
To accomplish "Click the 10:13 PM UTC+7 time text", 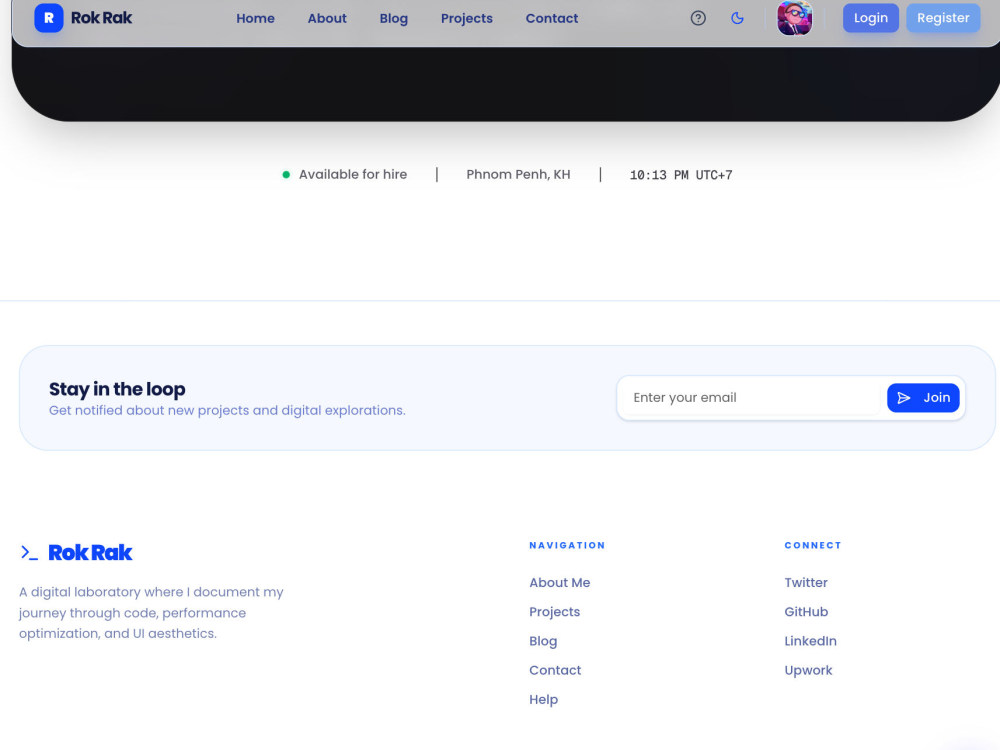I will (x=680, y=175).
